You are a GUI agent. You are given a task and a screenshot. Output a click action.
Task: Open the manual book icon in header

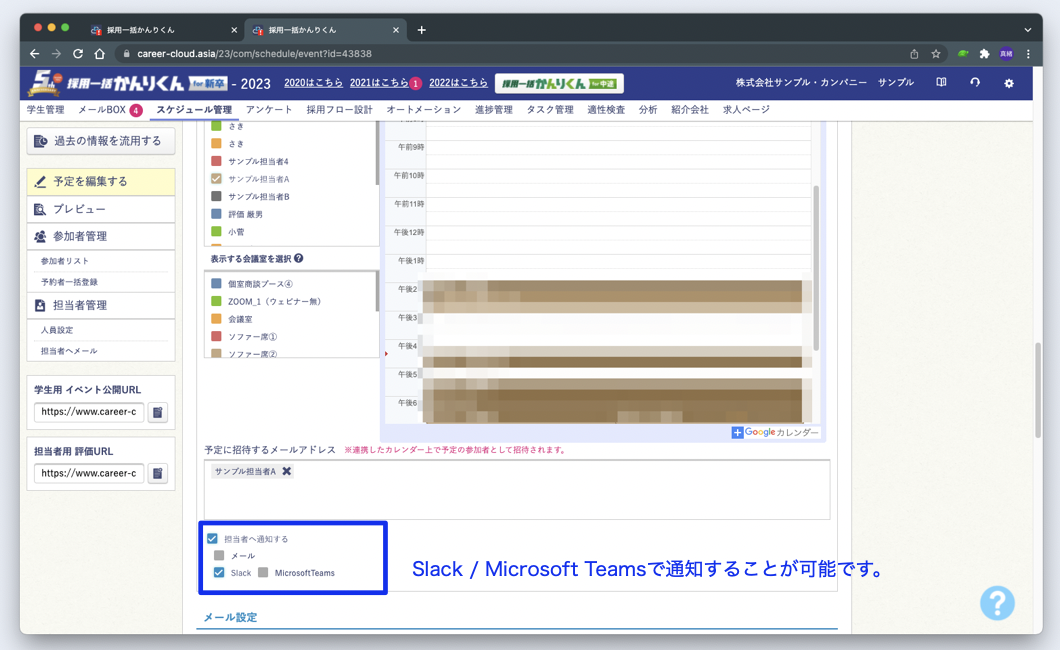[941, 83]
